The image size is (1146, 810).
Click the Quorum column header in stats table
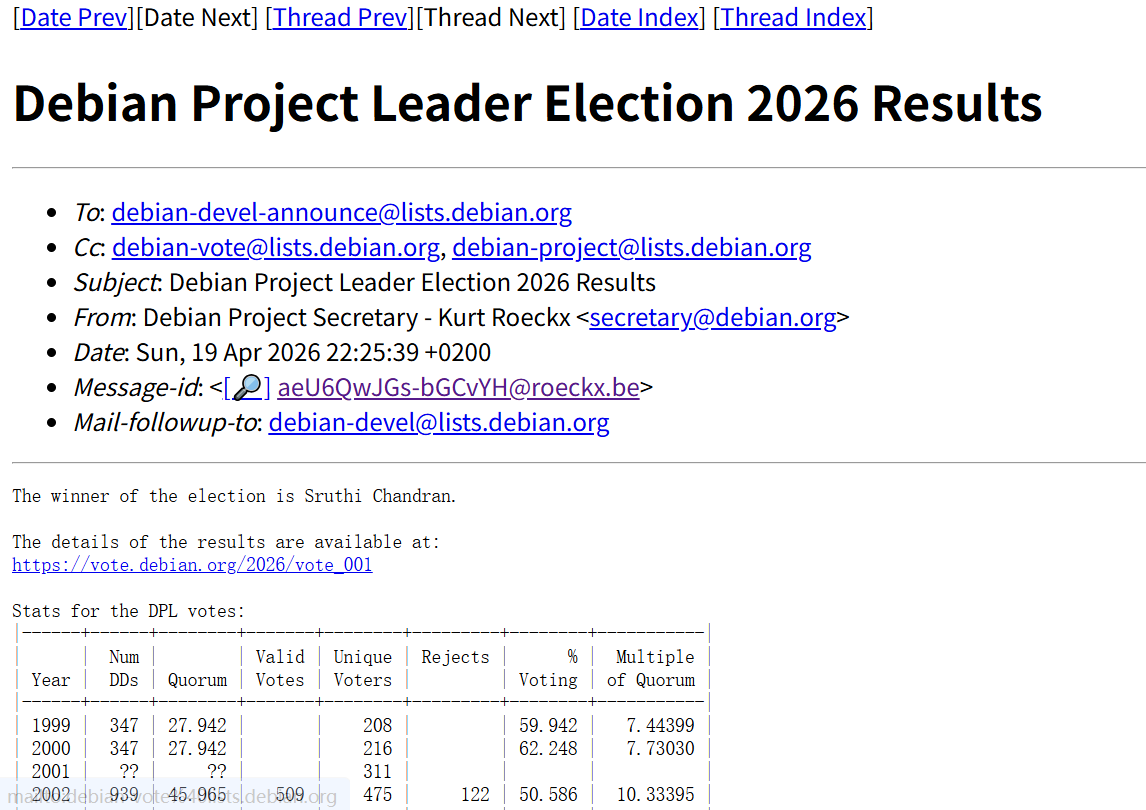197,680
